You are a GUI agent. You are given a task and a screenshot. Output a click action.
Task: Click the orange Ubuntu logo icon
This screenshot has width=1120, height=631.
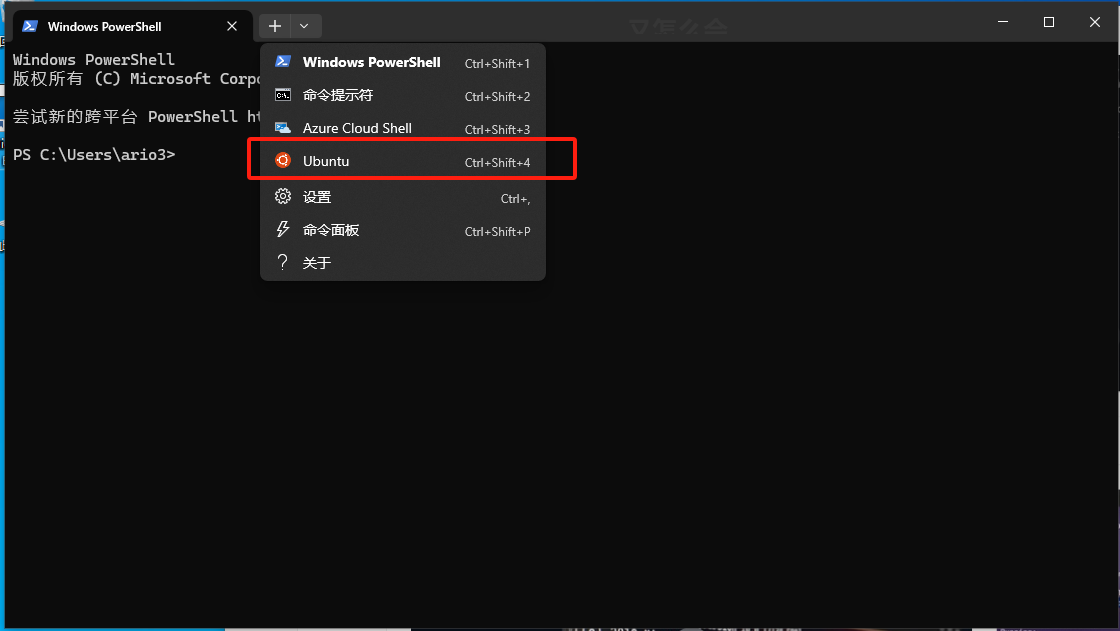pos(283,160)
